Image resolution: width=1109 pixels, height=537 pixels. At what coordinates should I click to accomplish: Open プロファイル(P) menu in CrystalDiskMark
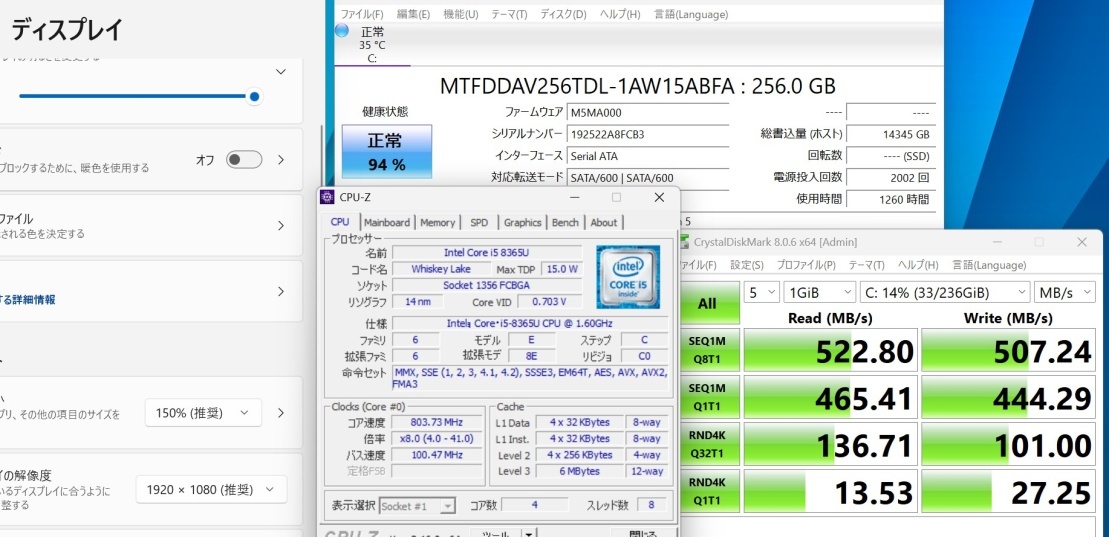(806, 265)
